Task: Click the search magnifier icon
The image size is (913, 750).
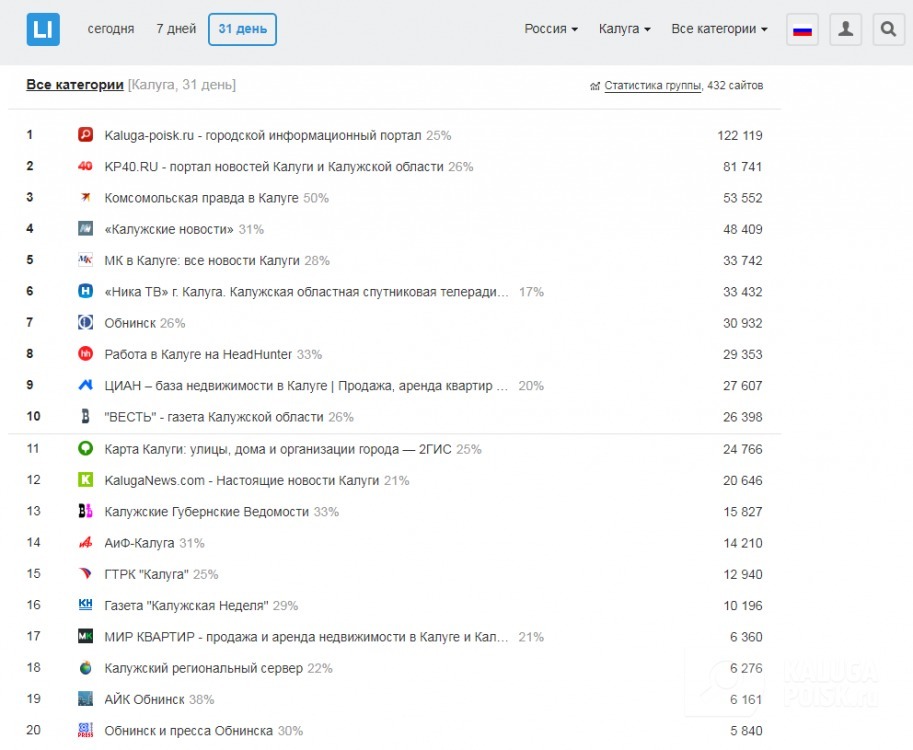Action: tap(889, 29)
